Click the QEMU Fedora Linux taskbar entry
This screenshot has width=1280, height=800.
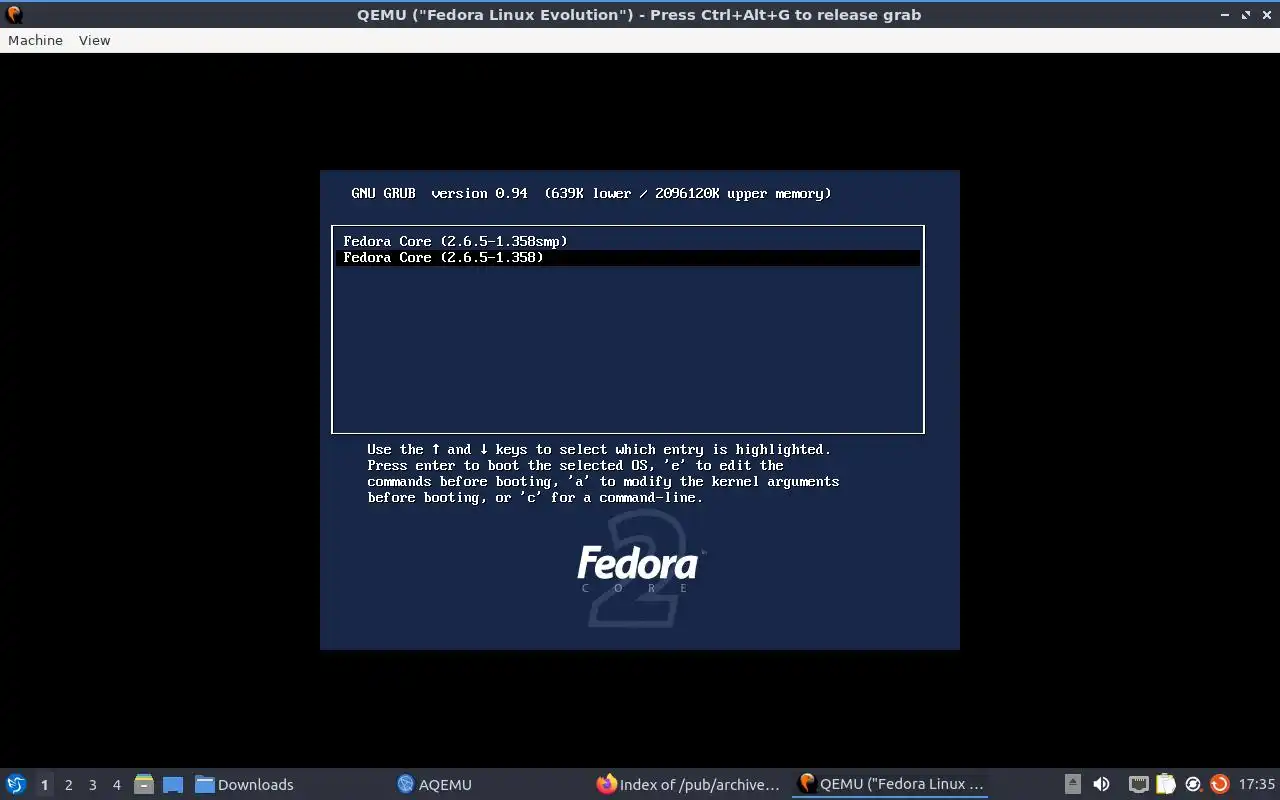point(890,784)
